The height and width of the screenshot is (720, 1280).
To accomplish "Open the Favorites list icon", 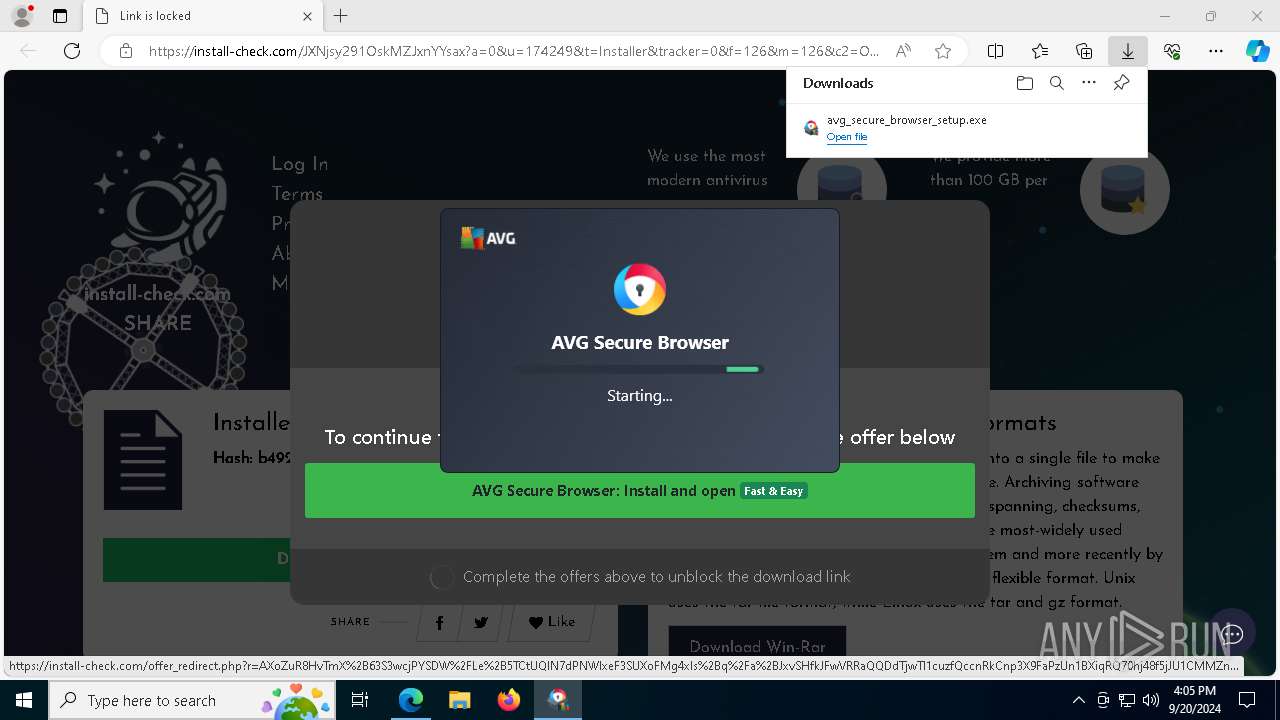I will (x=1040, y=51).
